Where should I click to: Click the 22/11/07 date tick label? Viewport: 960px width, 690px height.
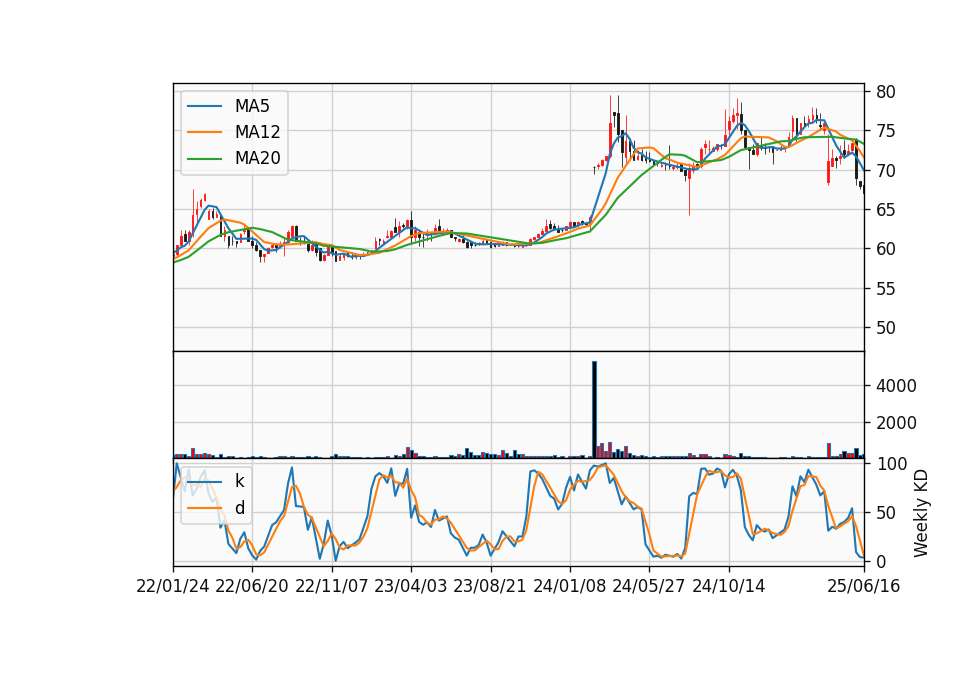[332, 587]
